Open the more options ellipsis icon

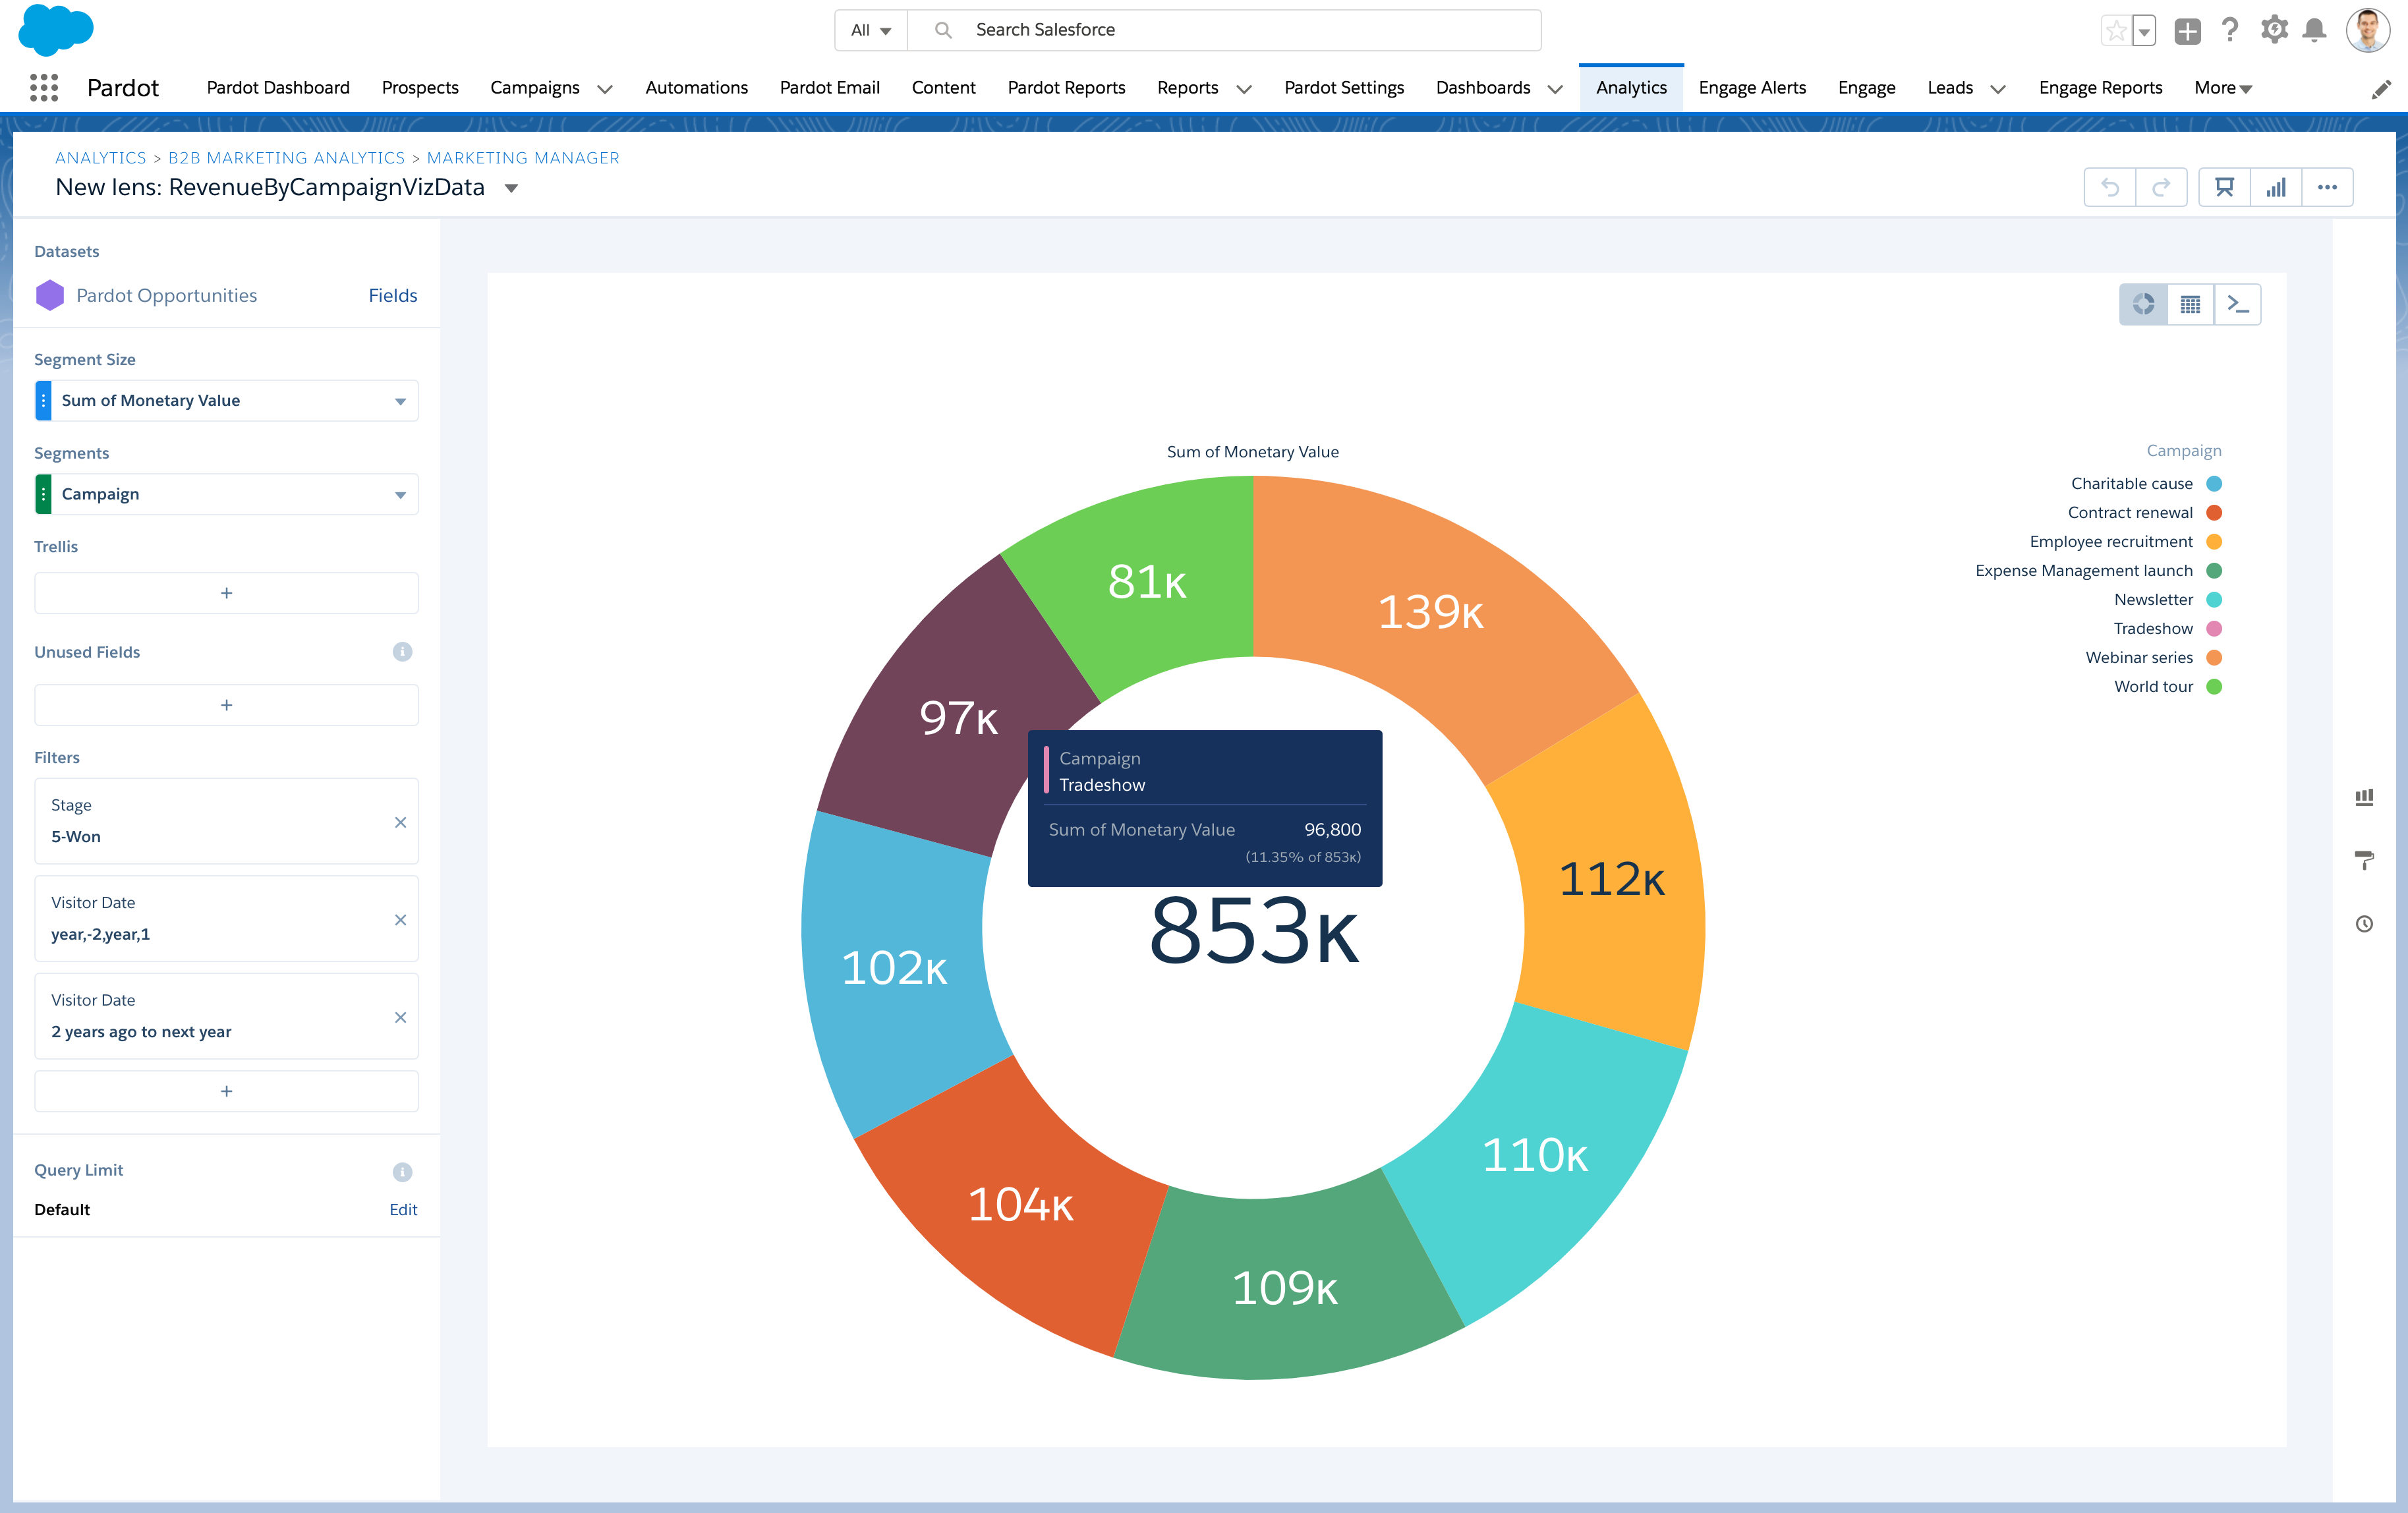click(2327, 187)
